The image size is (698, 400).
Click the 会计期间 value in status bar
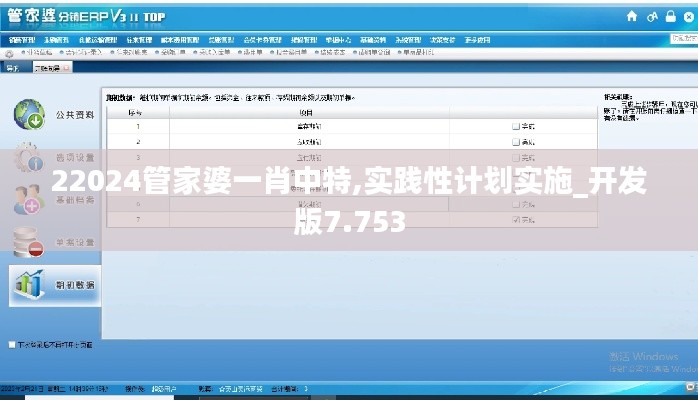click(x=306, y=389)
